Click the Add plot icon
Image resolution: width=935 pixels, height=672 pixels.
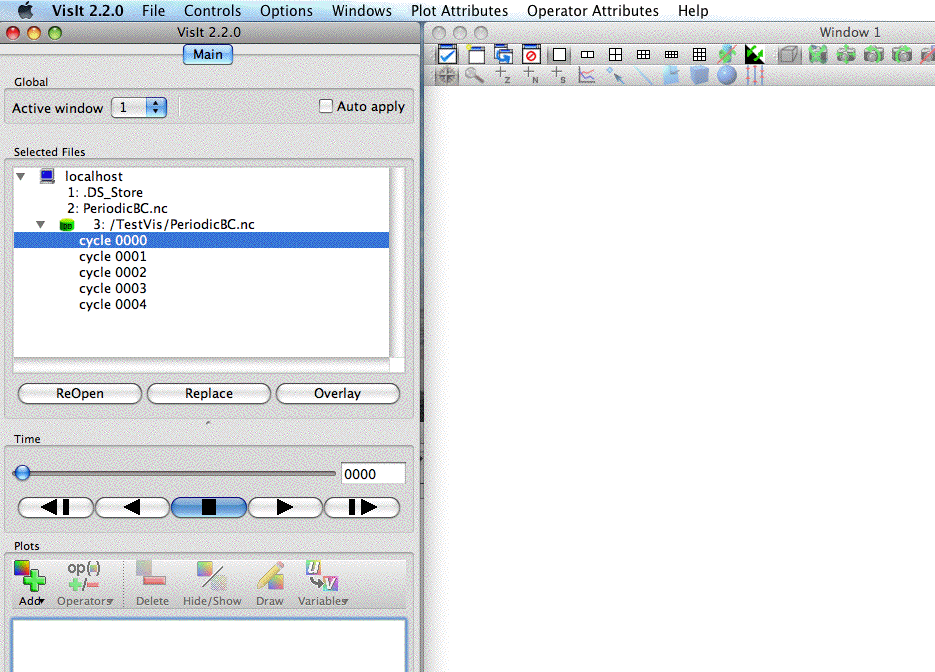(30, 578)
